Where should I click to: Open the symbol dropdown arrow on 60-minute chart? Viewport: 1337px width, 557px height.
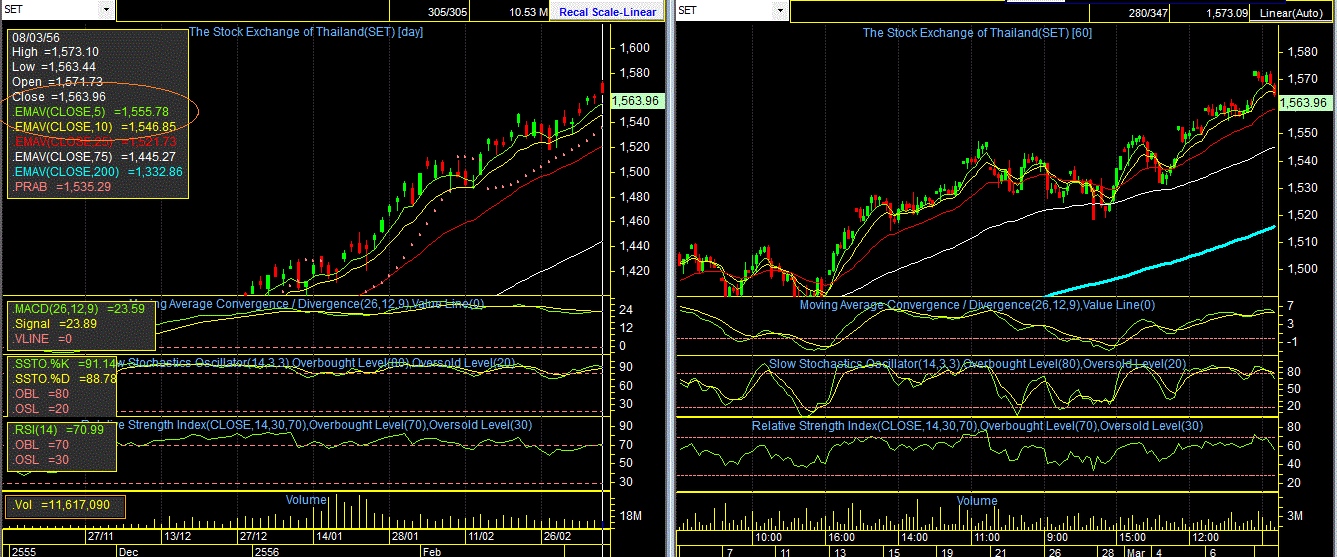click(x=780, y=9)
